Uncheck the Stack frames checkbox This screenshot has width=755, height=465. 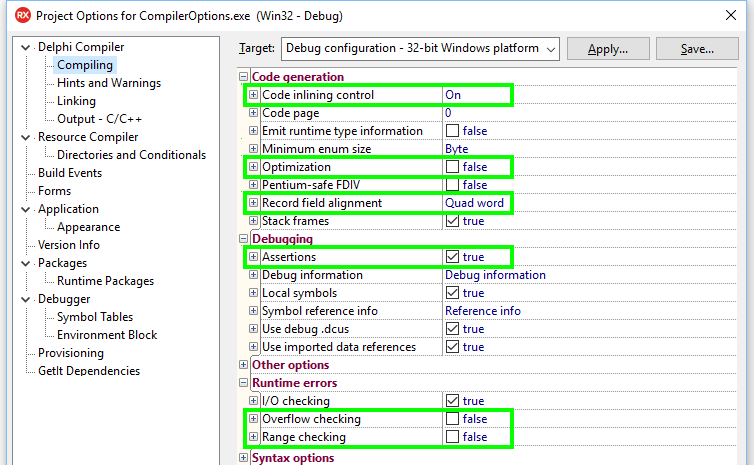452,220
